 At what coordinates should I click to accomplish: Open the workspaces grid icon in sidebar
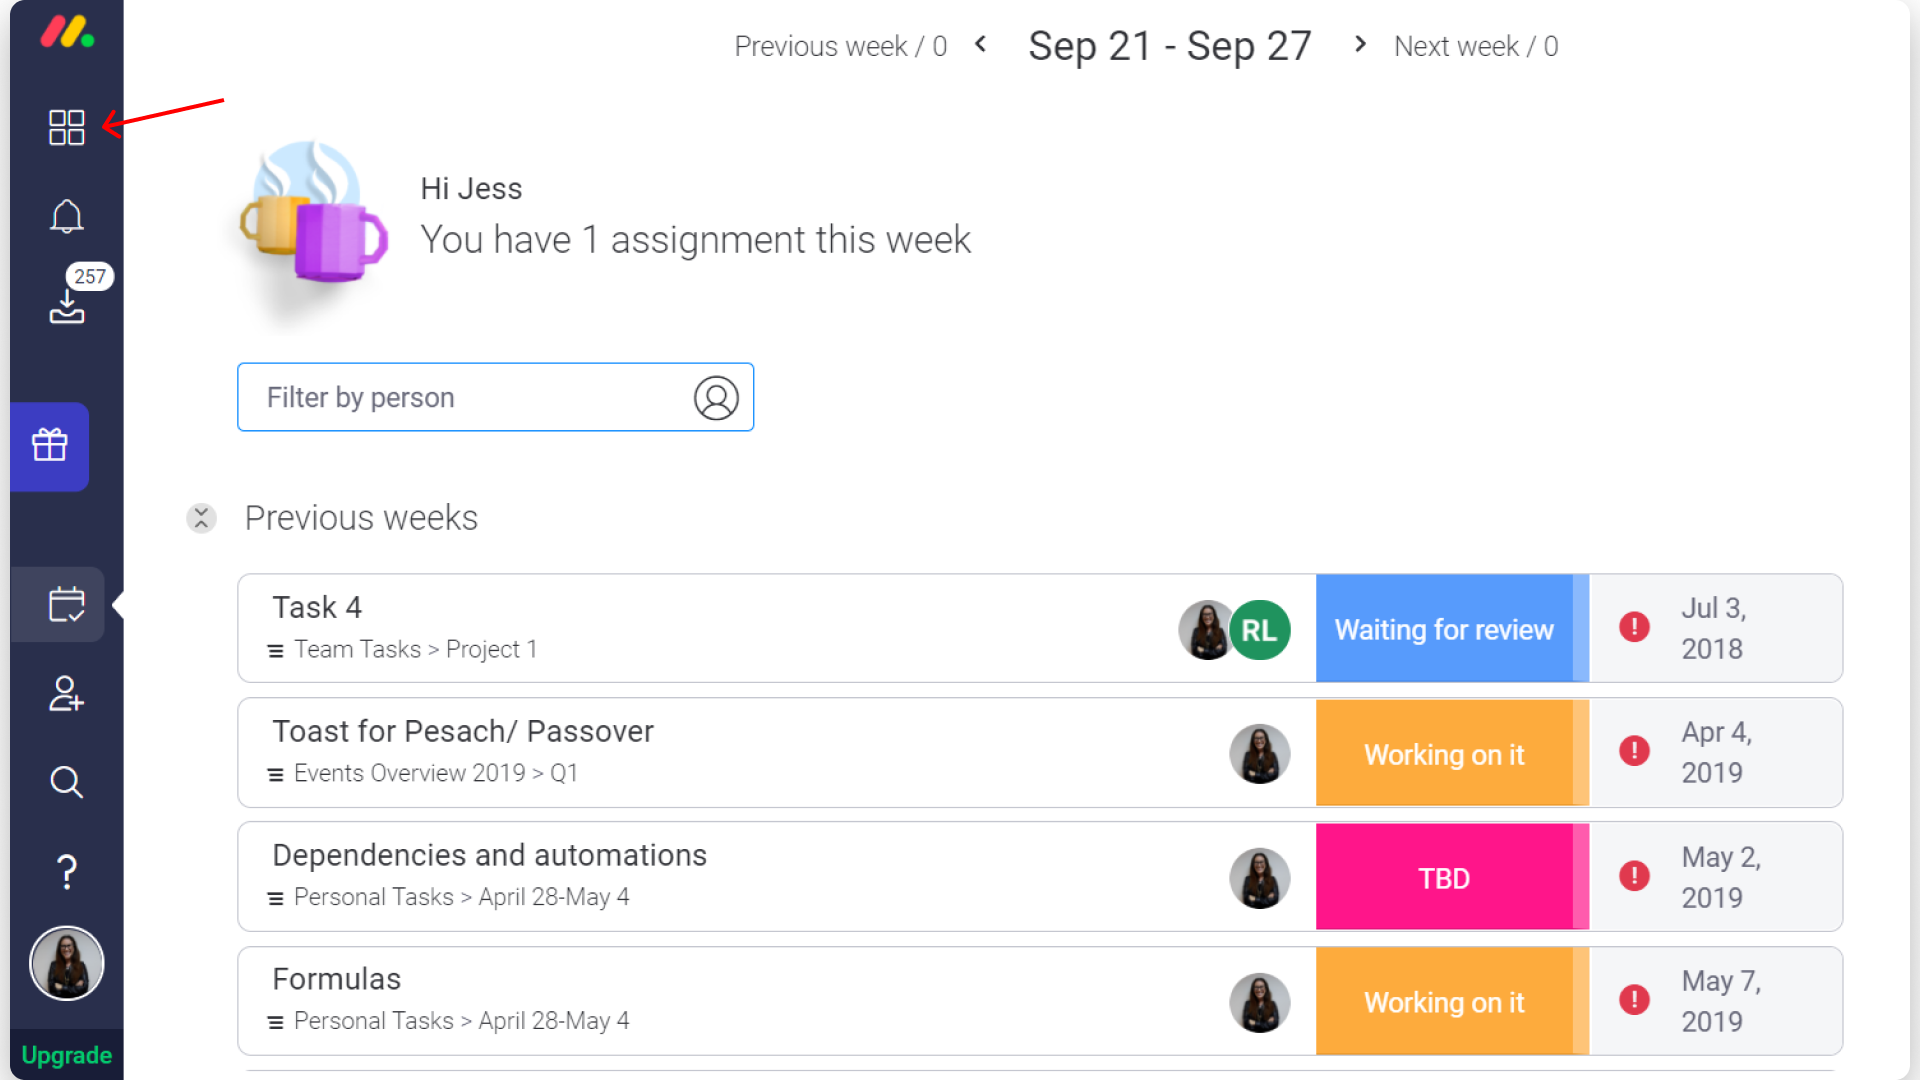click(x=66, y=127)
